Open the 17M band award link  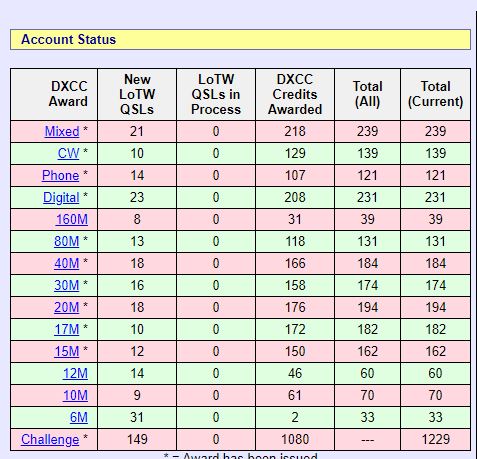tap(67, 329)
